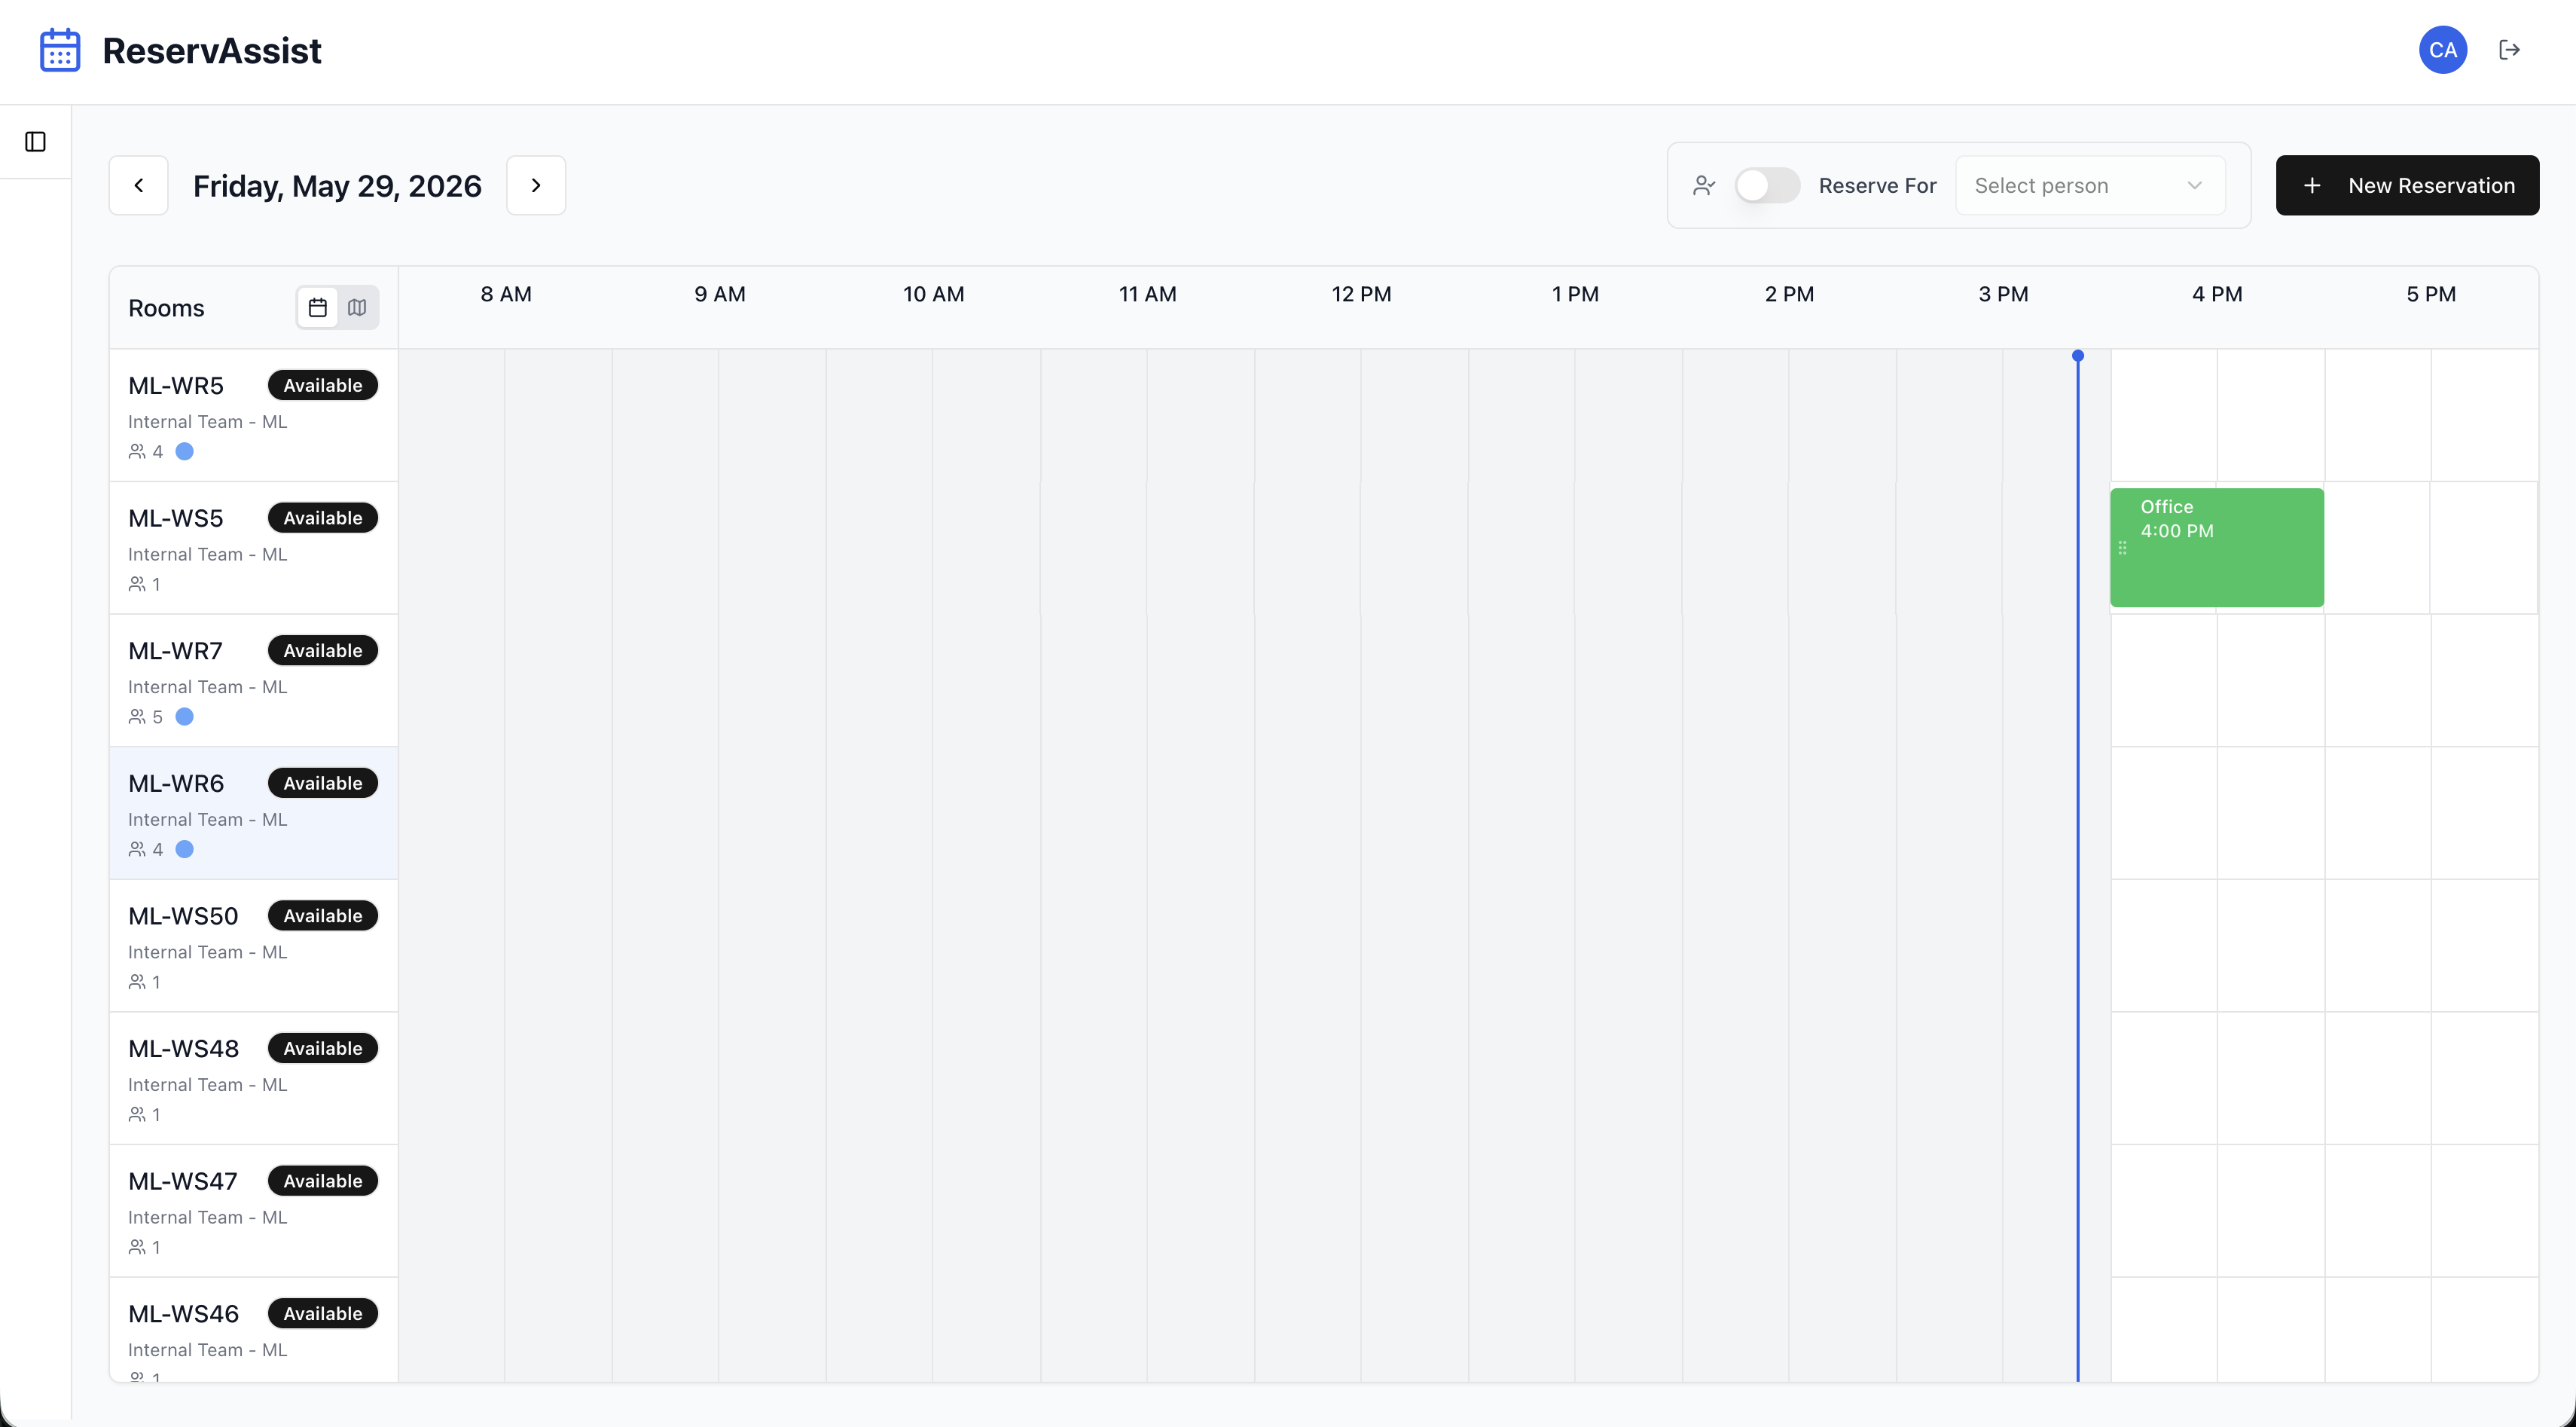Click Available badge on ML-WS48
The height and width of the screenshot is (1427, 2576).
pyautogui.click(x=322, y=1048)
